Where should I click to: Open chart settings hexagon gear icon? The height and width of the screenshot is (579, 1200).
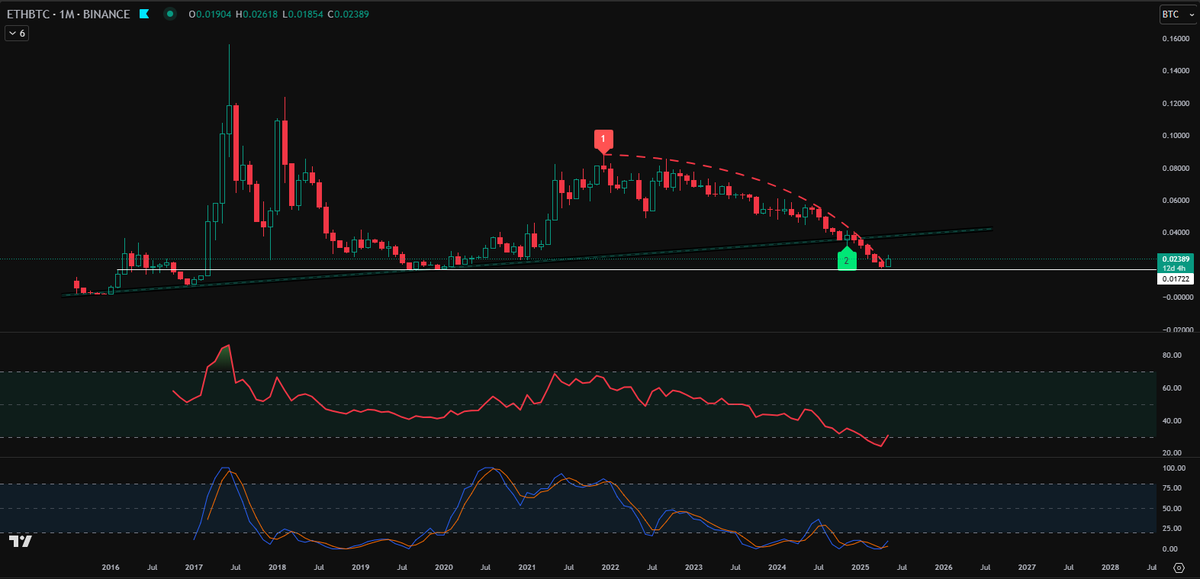pyautogui.click(x=1179, y=567)
